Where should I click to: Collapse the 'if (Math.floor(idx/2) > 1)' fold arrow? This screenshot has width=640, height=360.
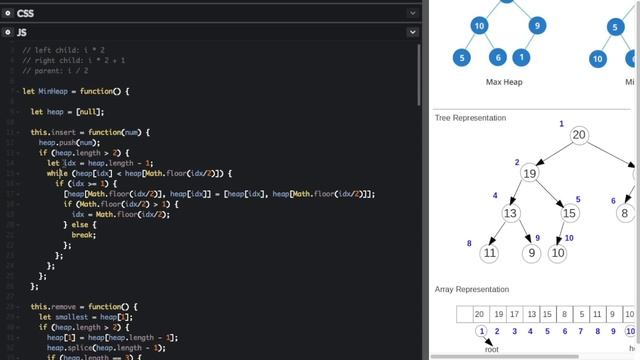18,204
